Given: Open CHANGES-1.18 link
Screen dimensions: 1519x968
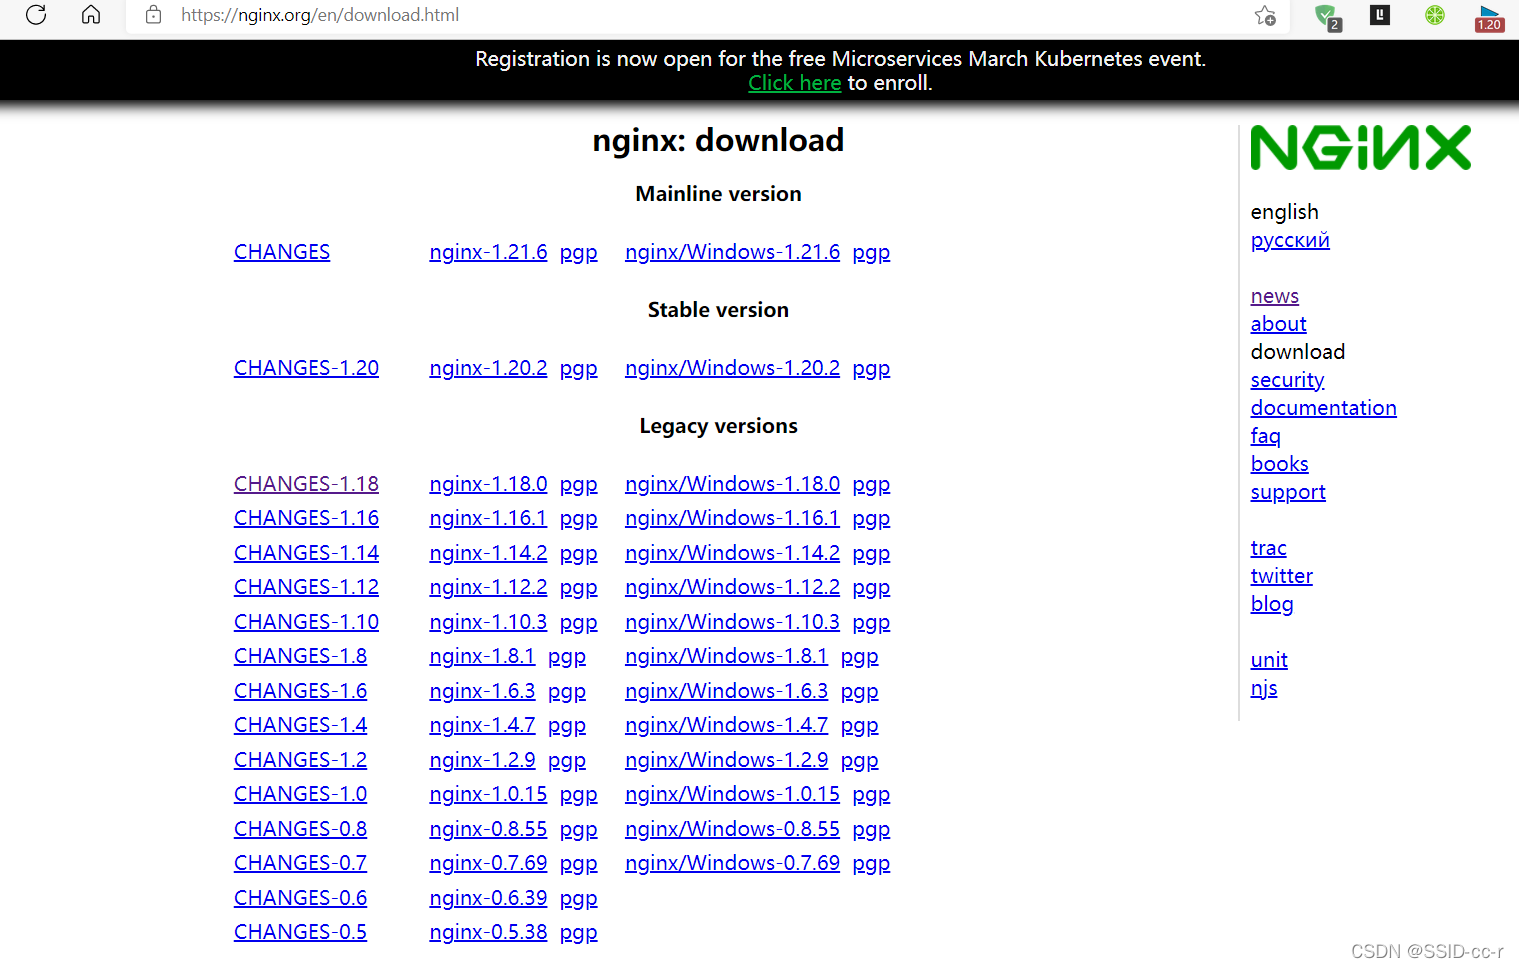Looking at the screenshot, I should pos(306,484).
